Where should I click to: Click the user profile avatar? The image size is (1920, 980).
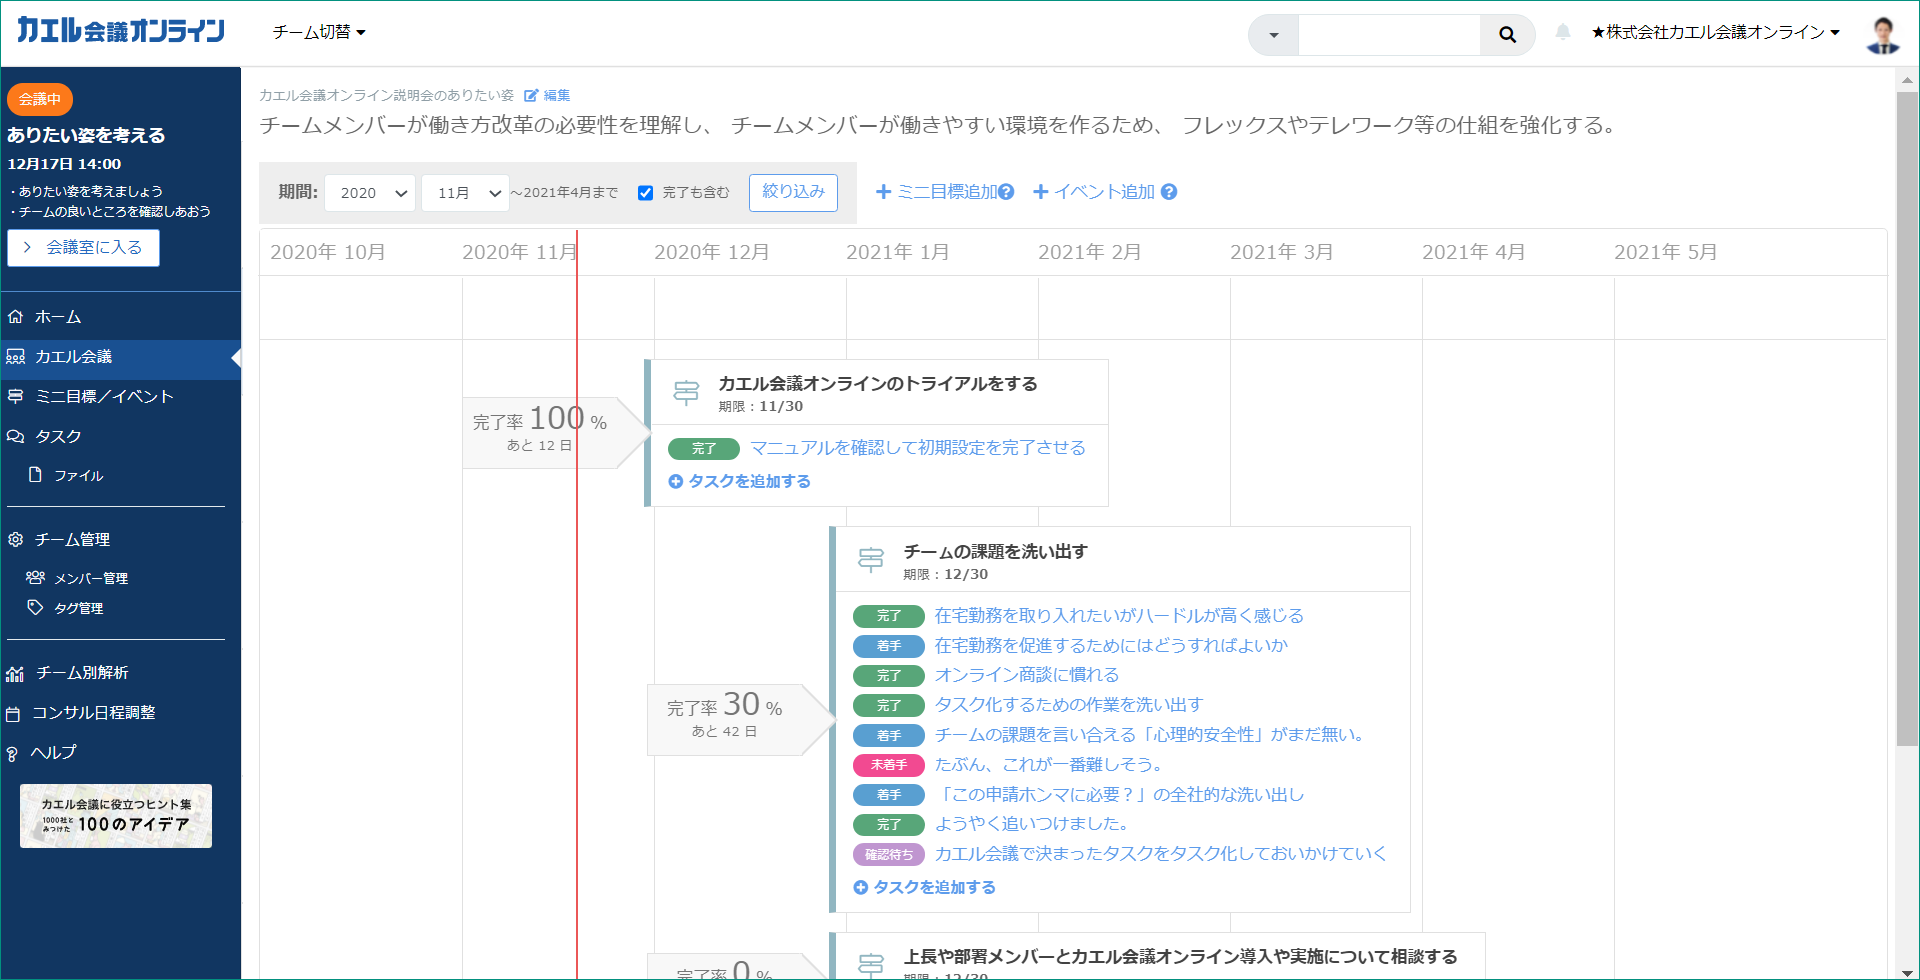(1882, 34)
